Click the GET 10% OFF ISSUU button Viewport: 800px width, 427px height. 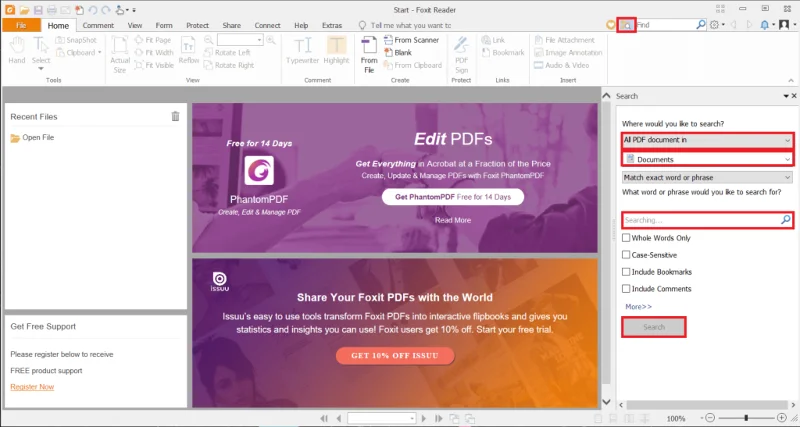coord(395,356)
